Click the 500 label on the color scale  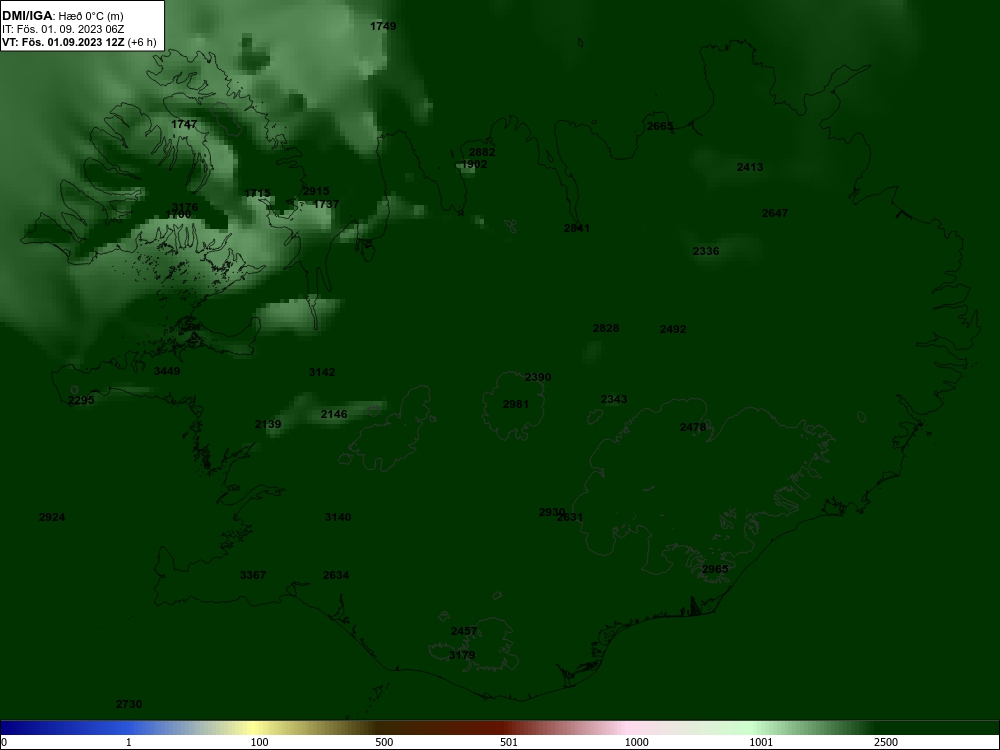tap(384, 742)
